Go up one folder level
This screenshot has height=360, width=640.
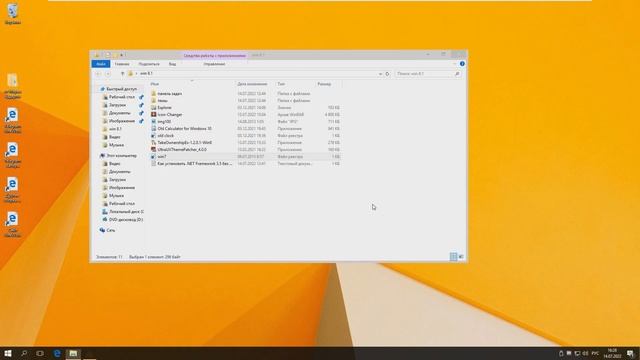point(122,74)
